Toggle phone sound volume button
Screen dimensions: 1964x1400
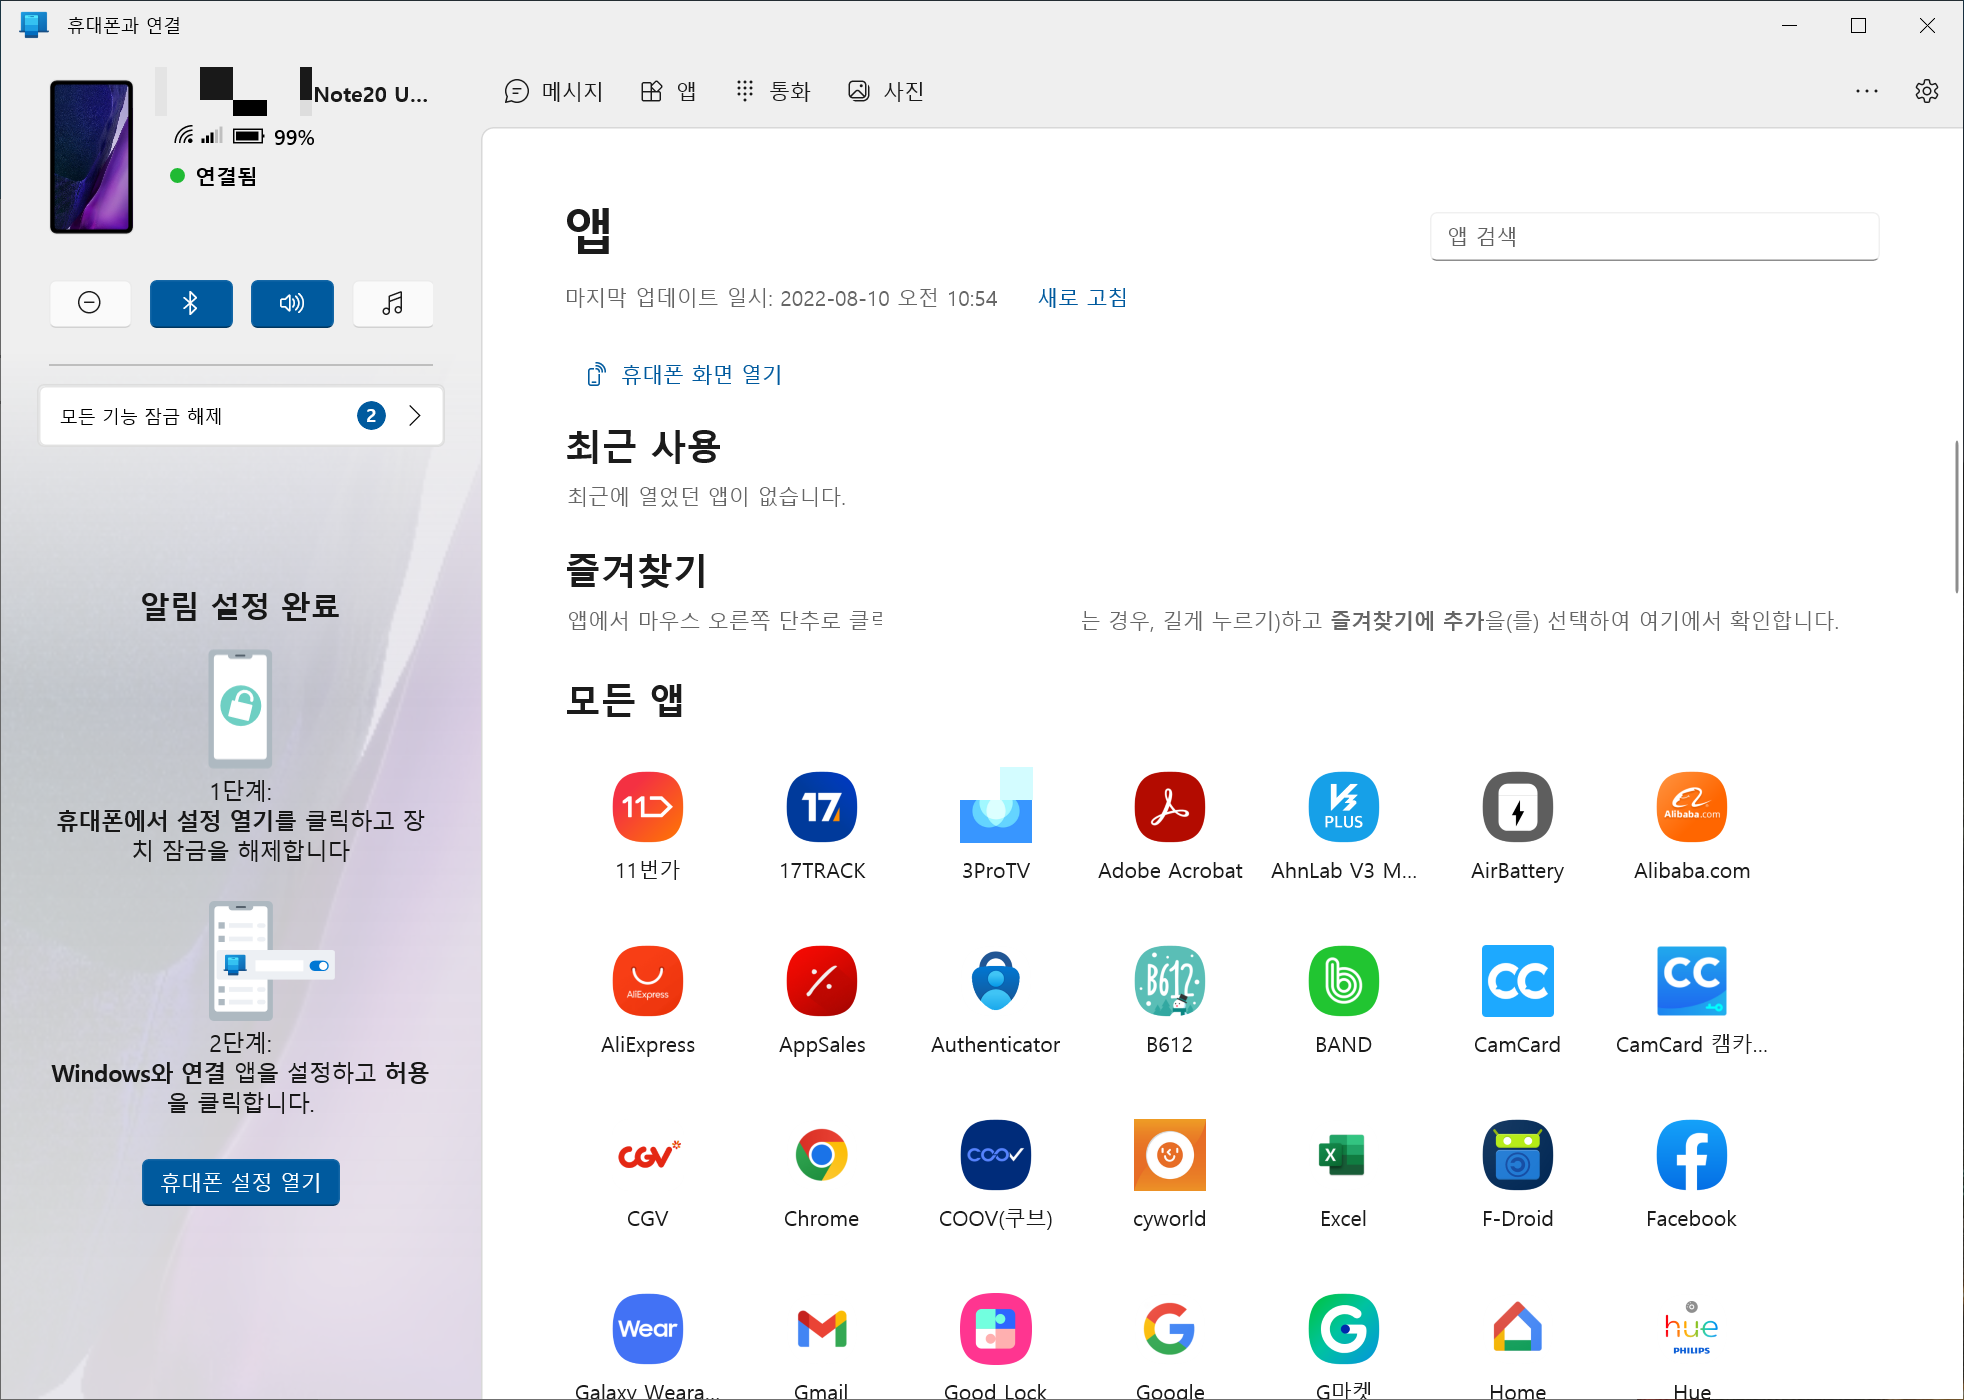click(x=292, y=303)
